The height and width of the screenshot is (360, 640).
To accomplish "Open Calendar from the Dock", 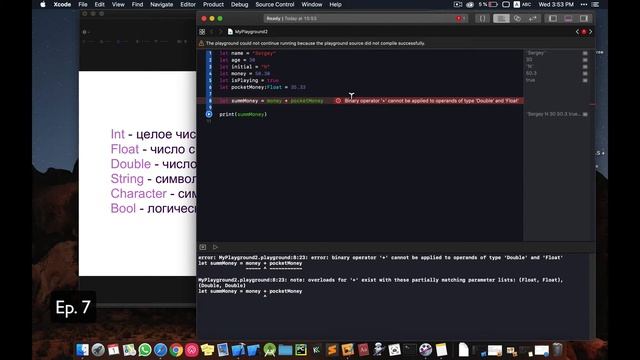I will point(113,350).
